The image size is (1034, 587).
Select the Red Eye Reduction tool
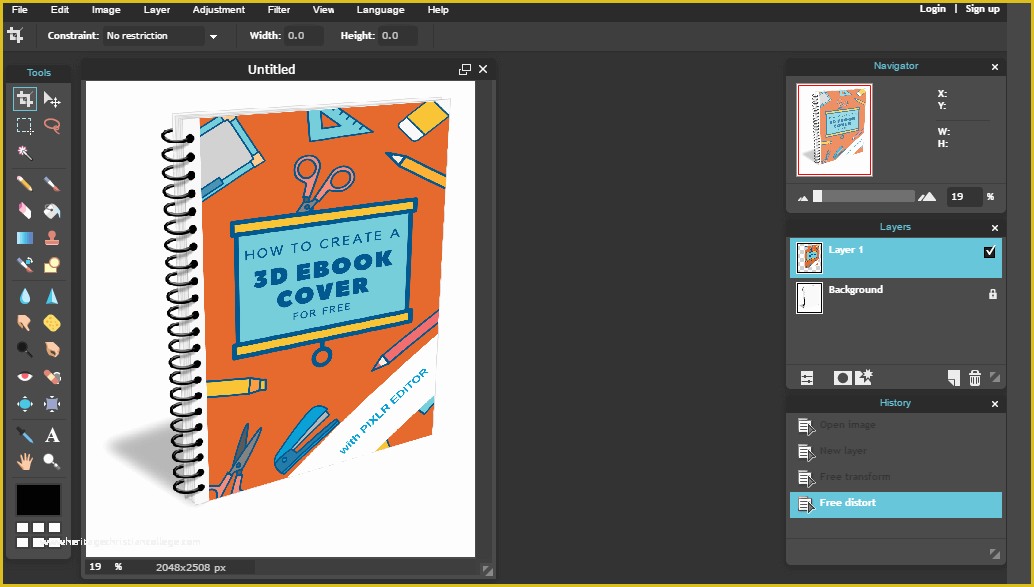click(x=24, y=377)
